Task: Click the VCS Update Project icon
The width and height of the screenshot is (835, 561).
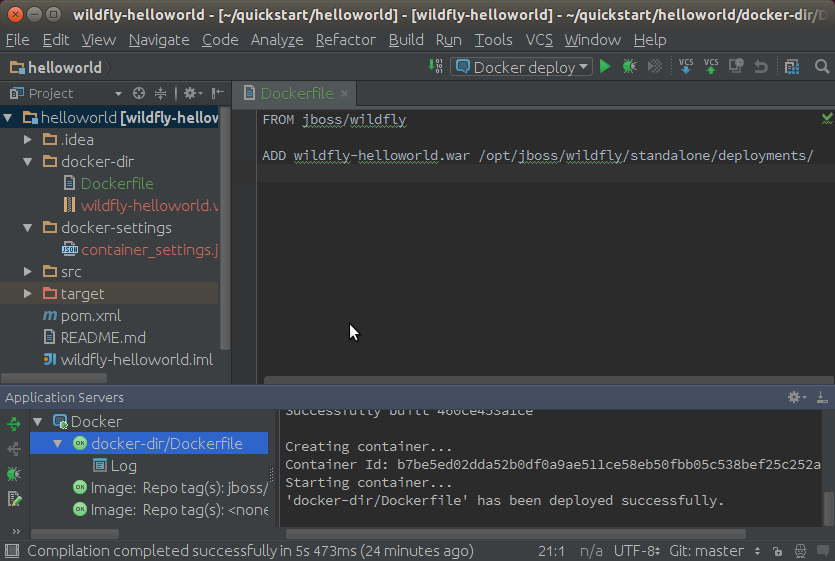Action: point(686,67)
